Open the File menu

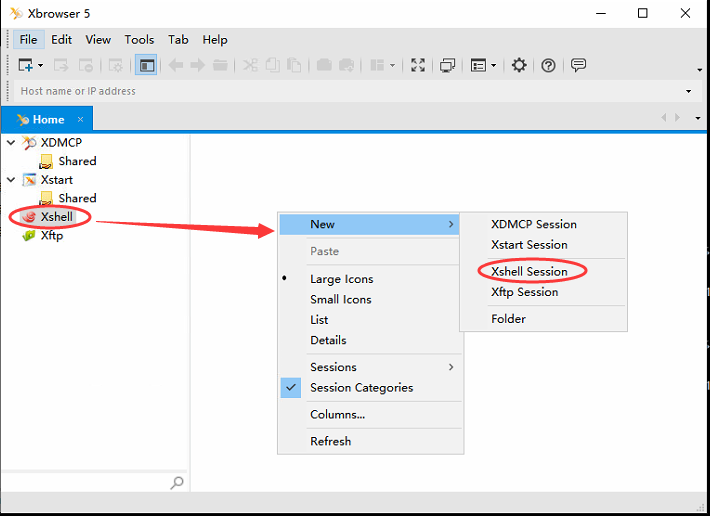[28, 40]
